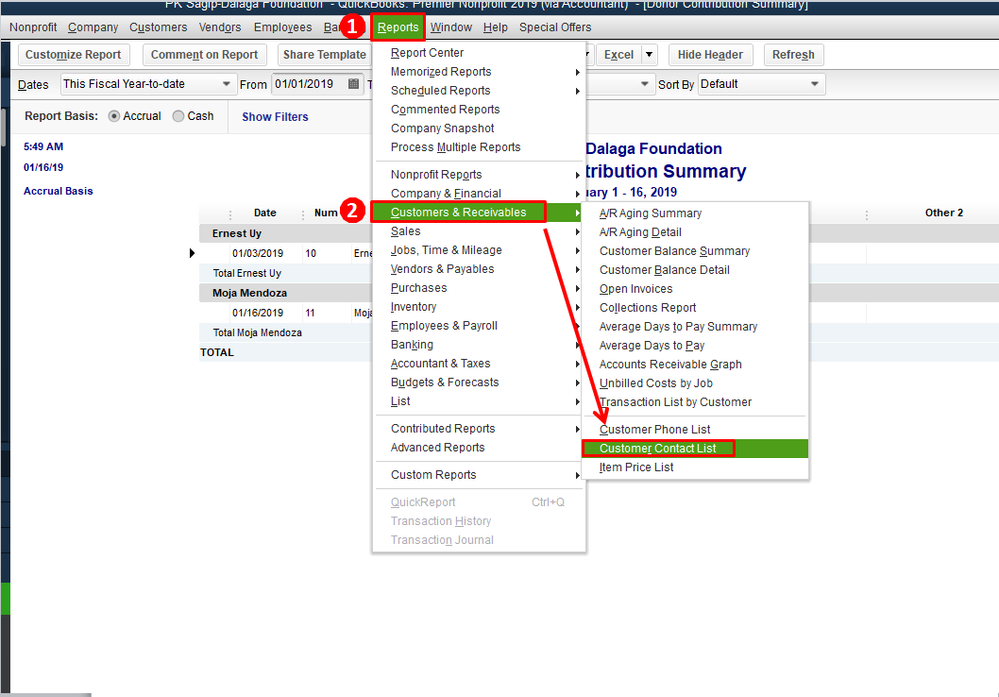Open the Excel button dropdown arrow
Viewport: 999px width, 697px height.
click(649, 55)
